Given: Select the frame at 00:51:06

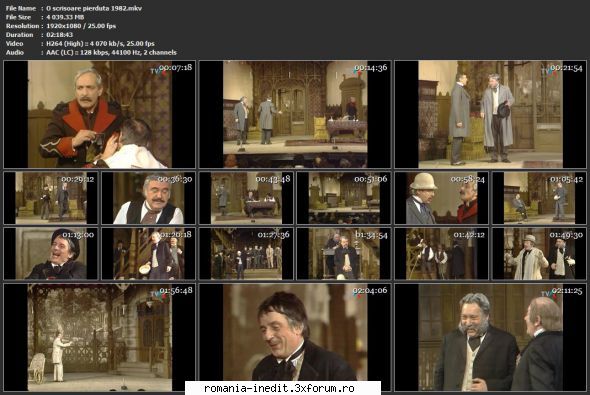Looking at the screenshot, I should tap(344, 198).
